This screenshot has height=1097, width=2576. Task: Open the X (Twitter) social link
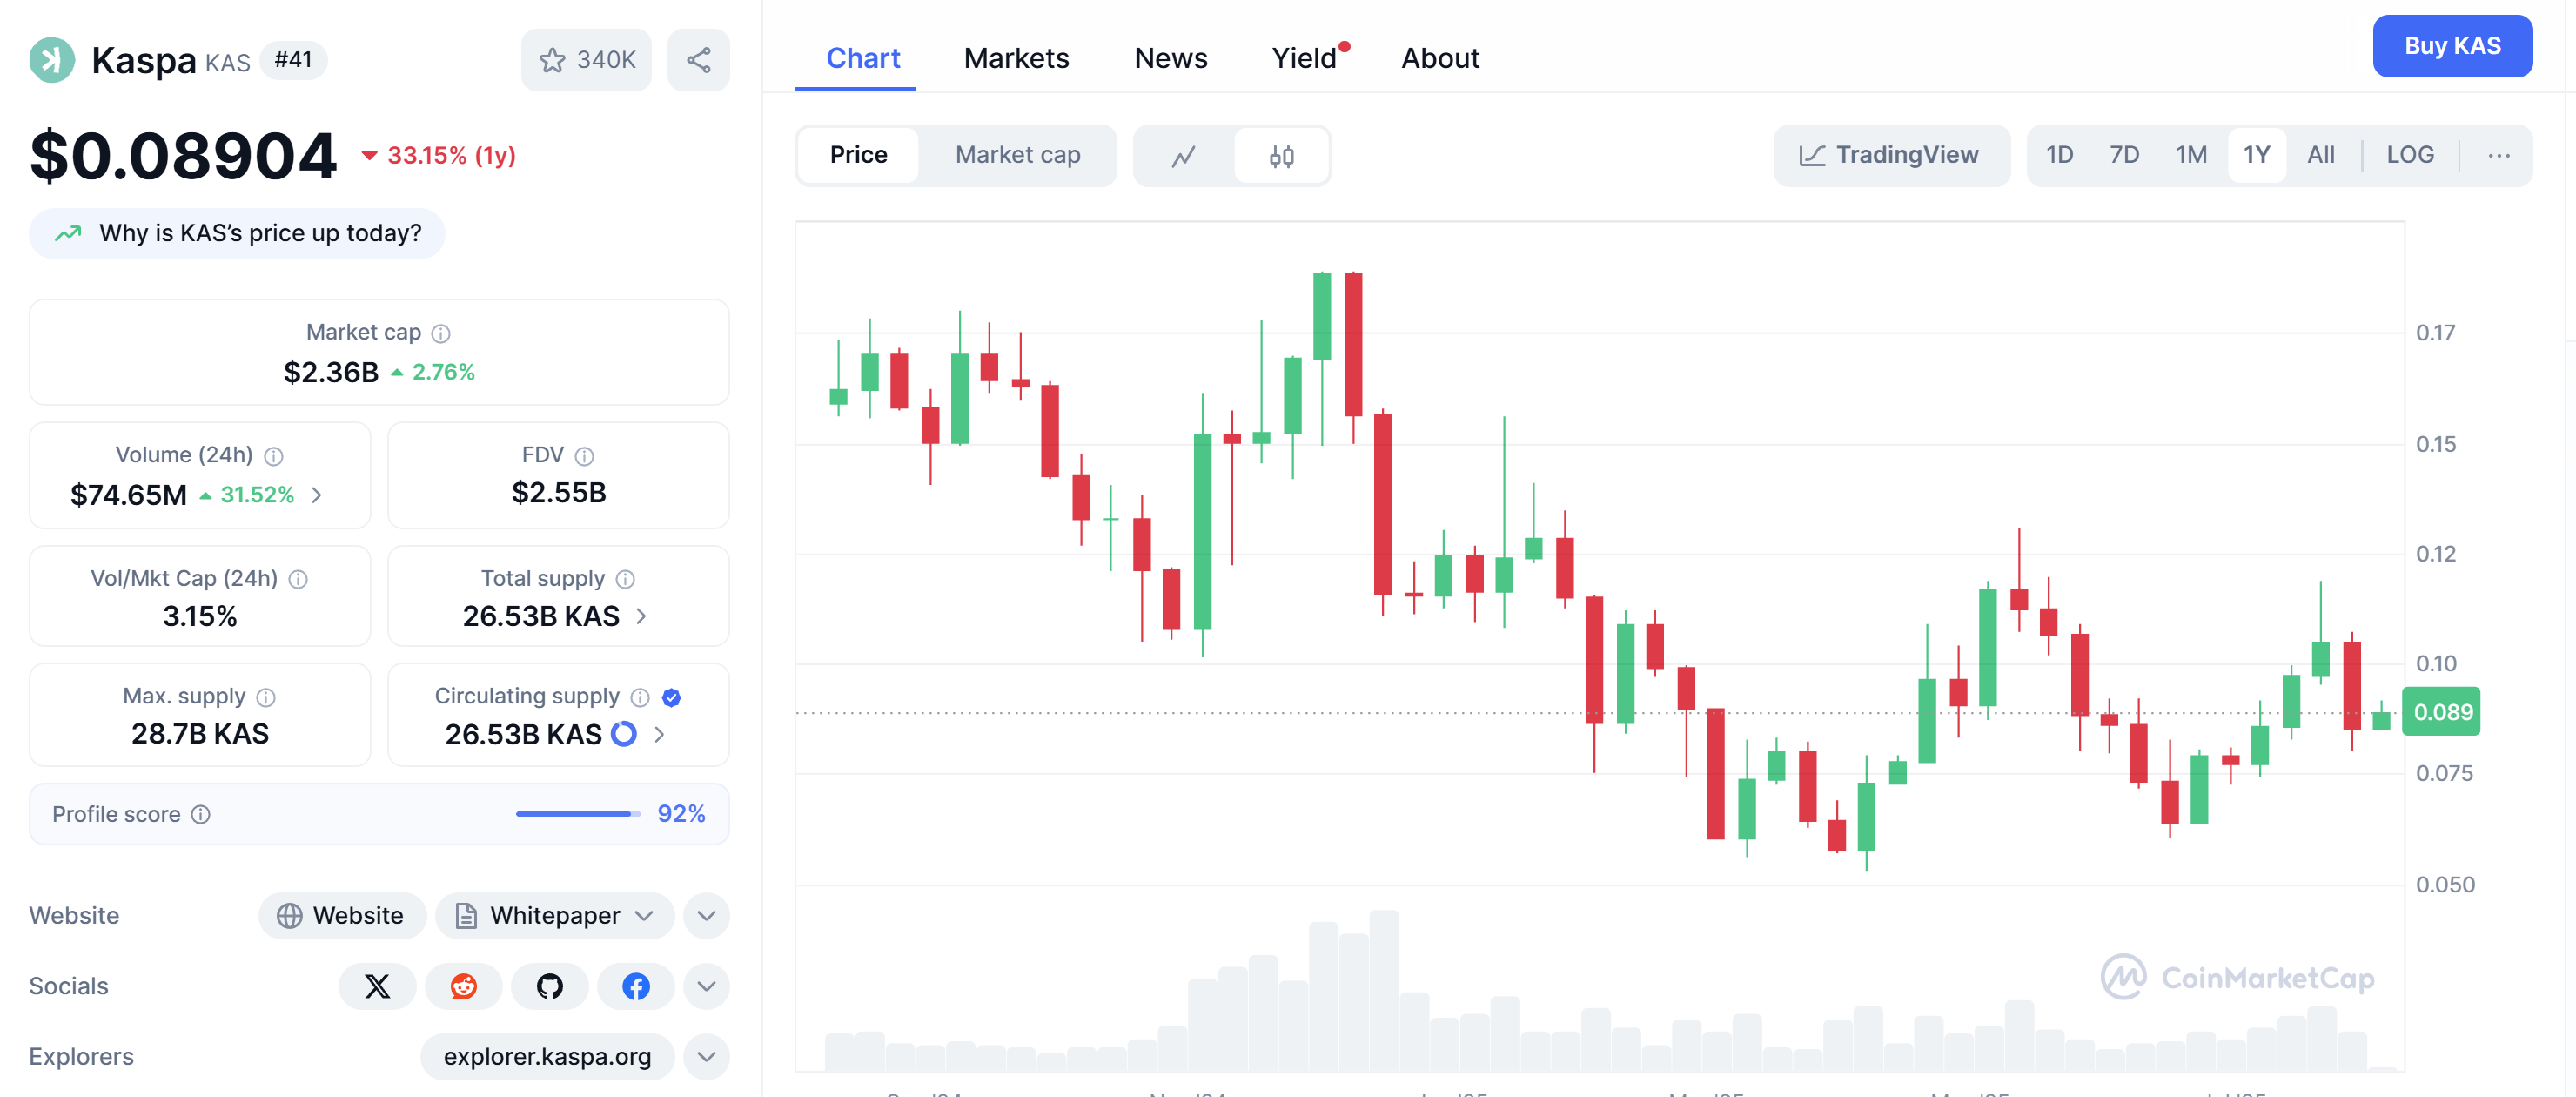[x=377, y=986]
